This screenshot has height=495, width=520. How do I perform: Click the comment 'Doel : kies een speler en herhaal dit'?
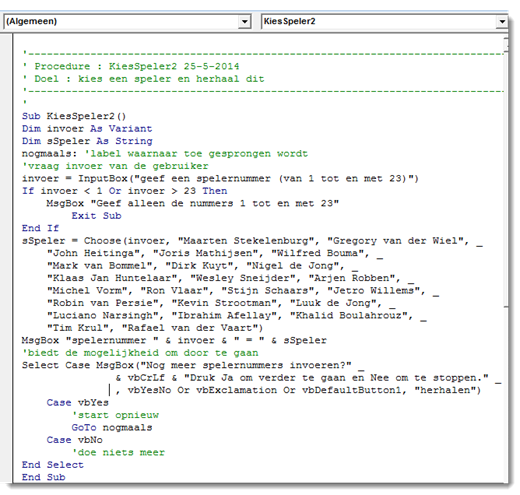coord(143,79)
